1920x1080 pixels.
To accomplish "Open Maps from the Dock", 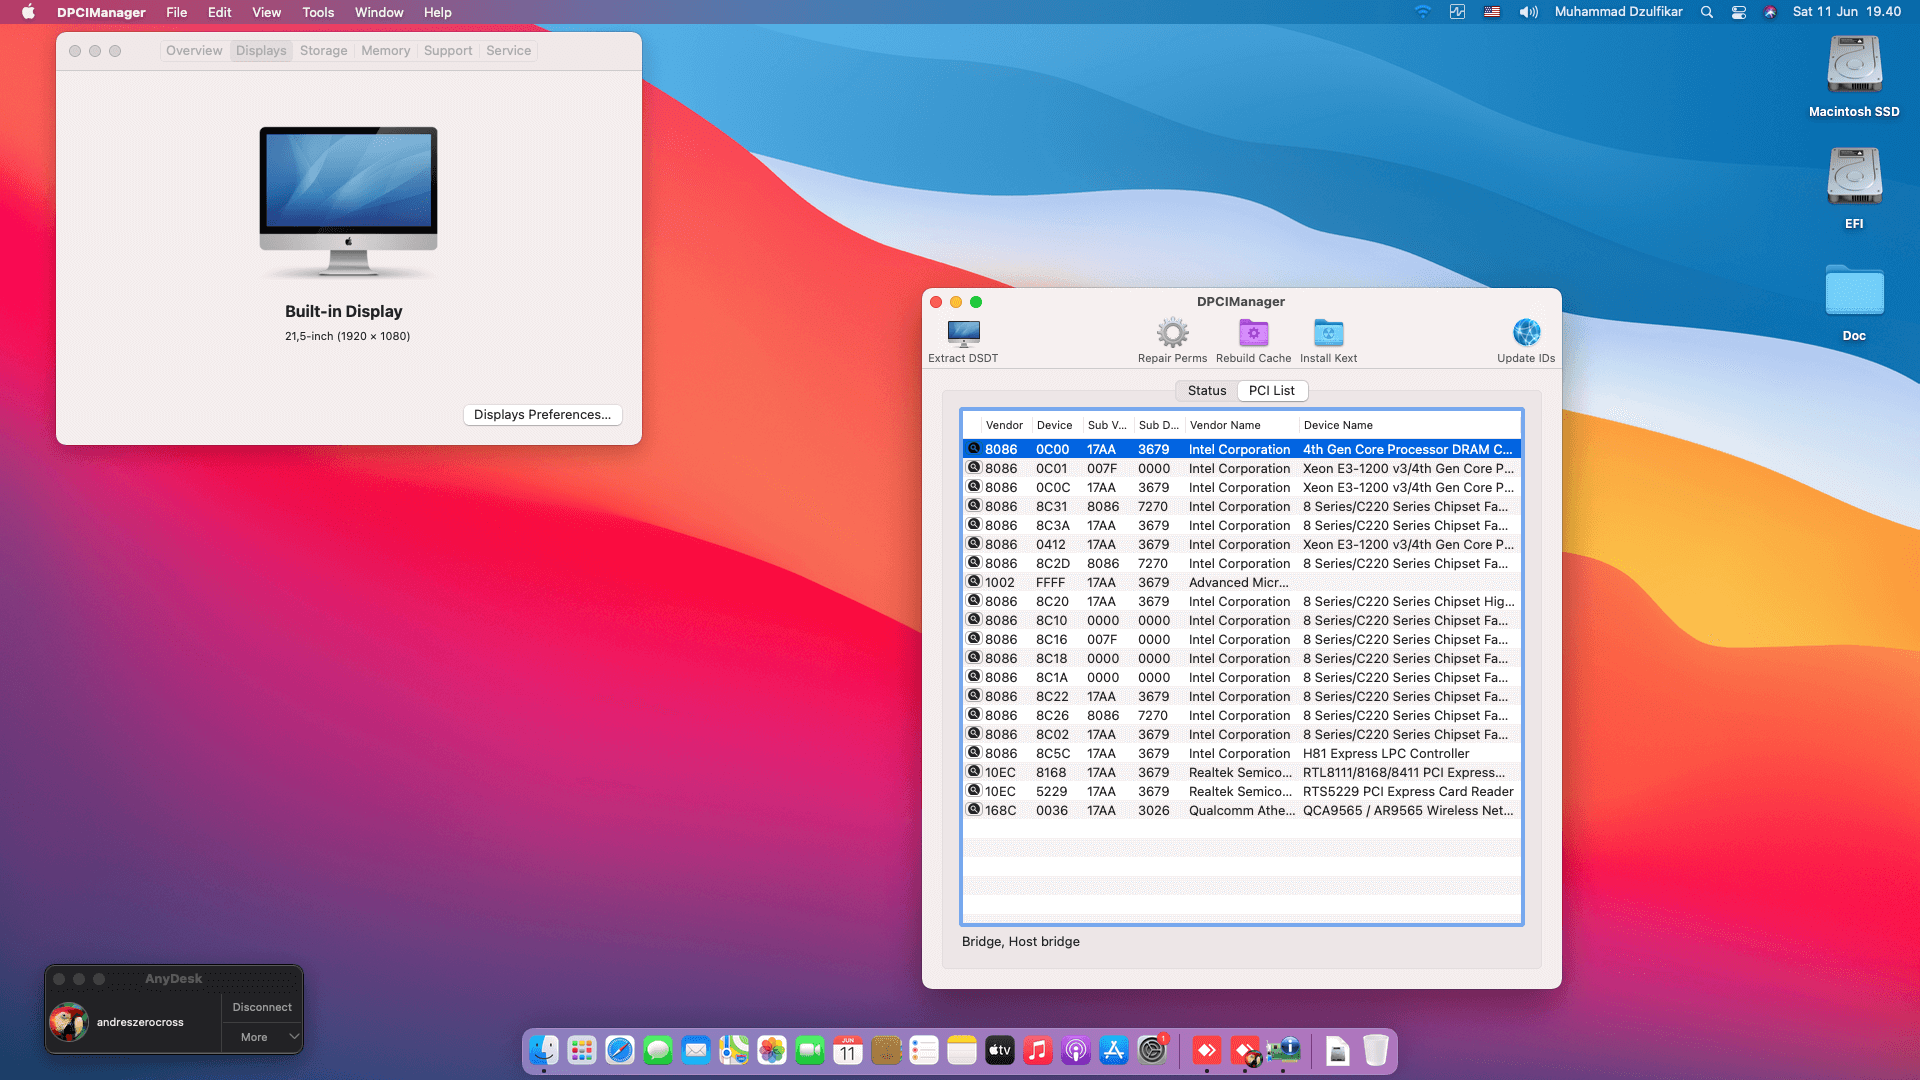I will coord(734,1050).
